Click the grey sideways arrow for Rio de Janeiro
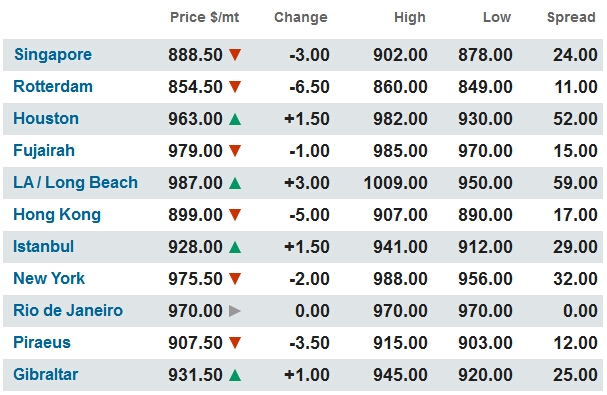607x395 pixels. (235, 311)
